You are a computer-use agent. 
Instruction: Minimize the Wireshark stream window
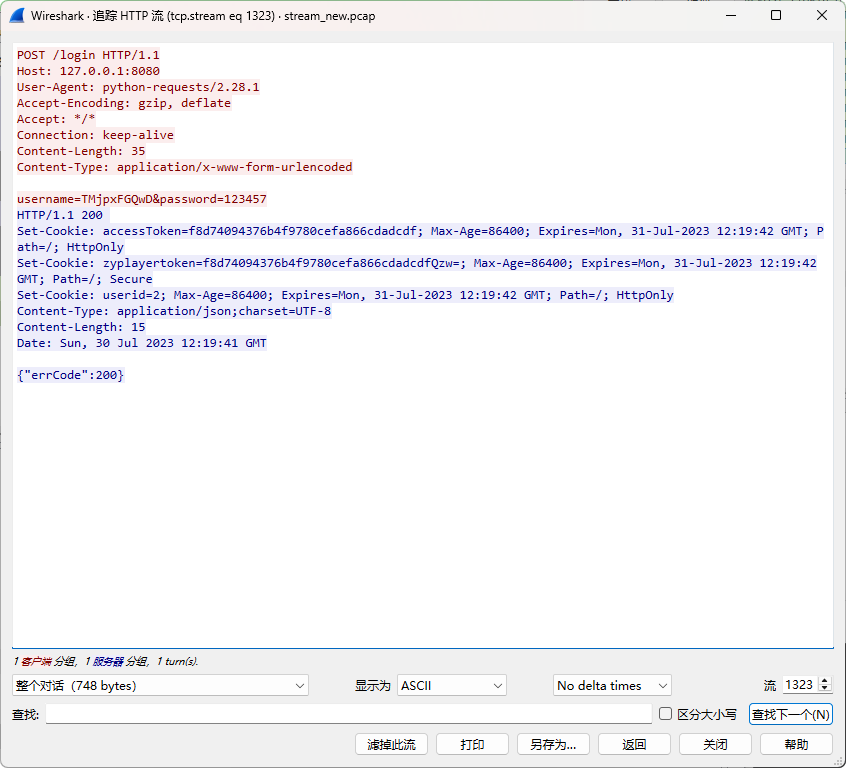tap(731, 15)
